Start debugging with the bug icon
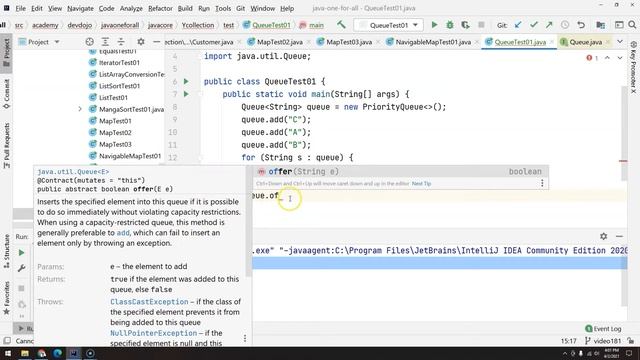Viewport: 640px width, 360px height. 450,25
